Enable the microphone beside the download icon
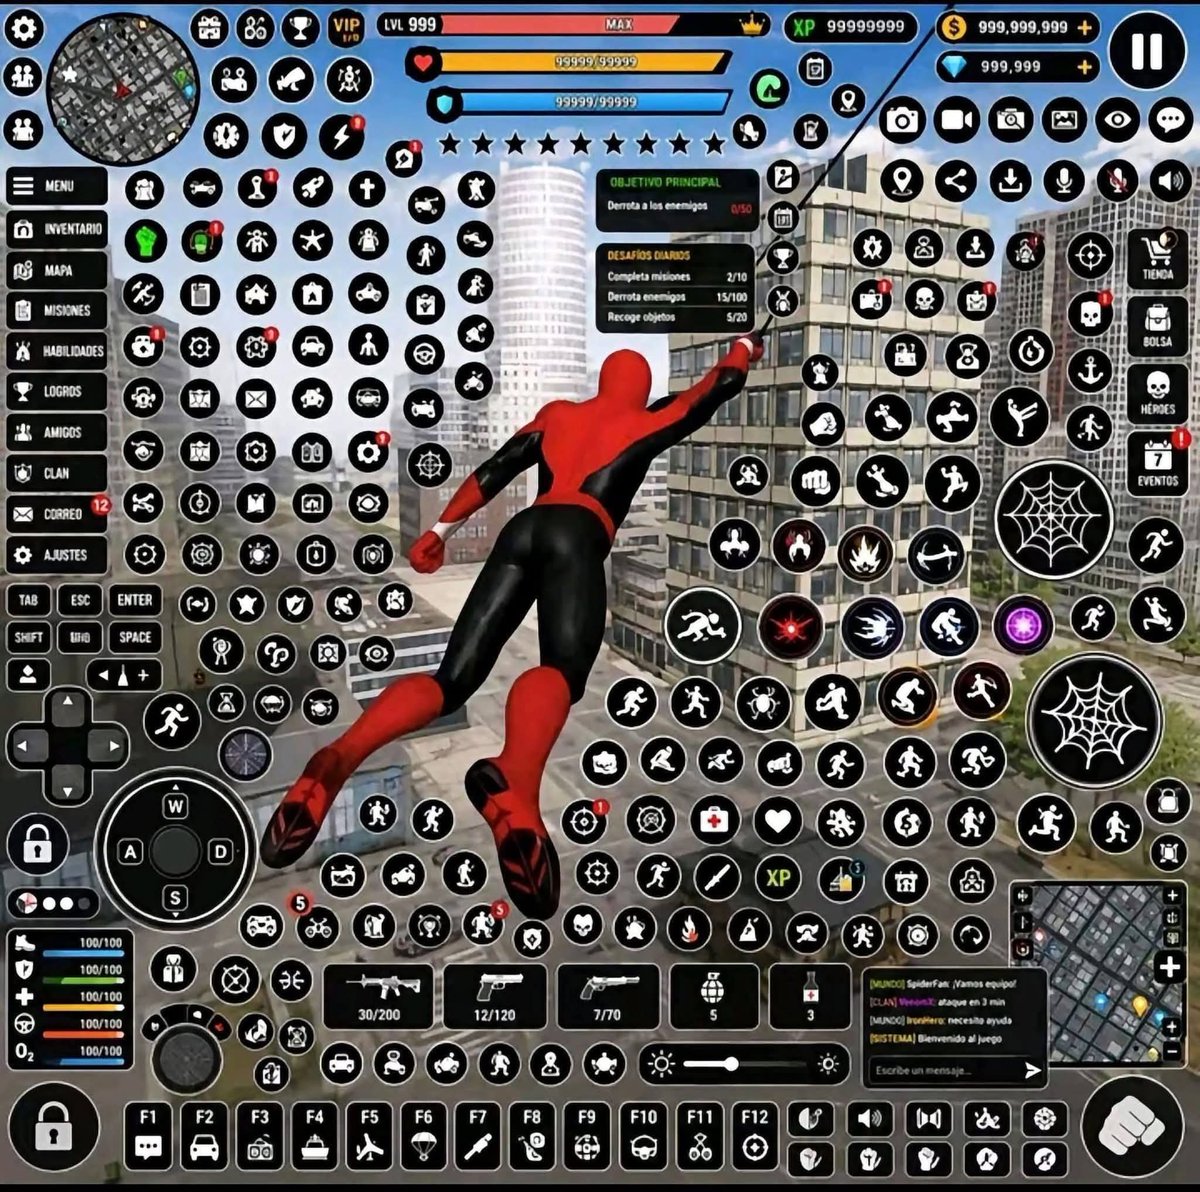 click(1064, 181)
